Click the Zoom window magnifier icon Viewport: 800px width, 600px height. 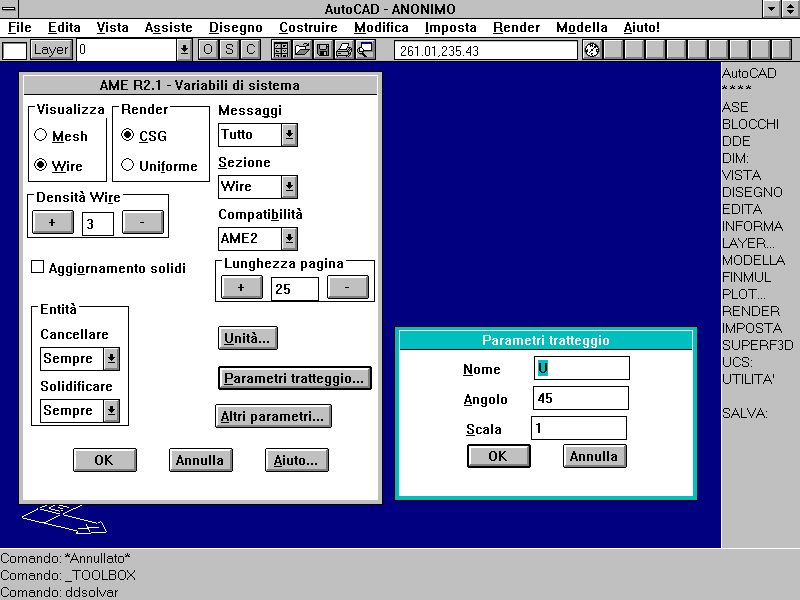coord(365,50)
